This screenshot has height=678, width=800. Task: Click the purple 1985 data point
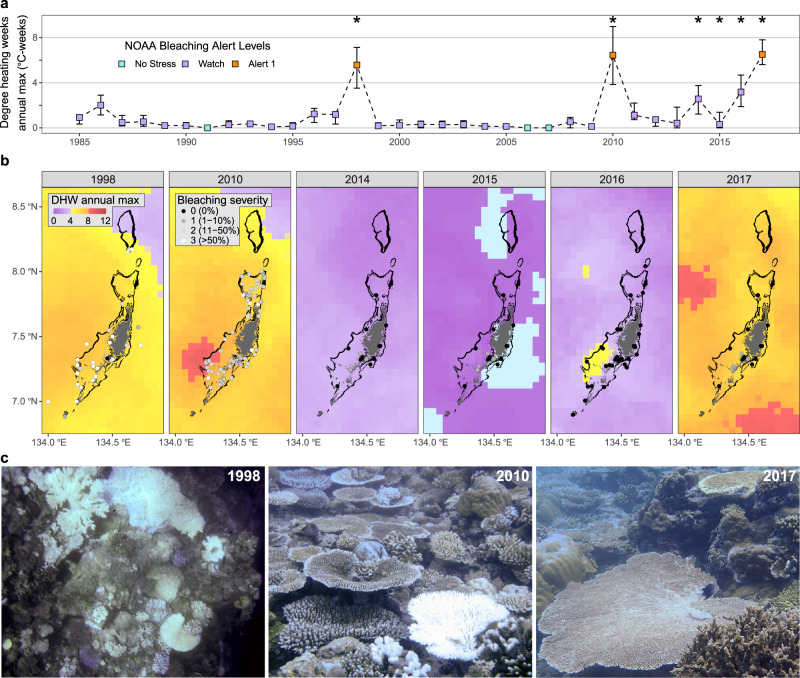click(80, 118)
